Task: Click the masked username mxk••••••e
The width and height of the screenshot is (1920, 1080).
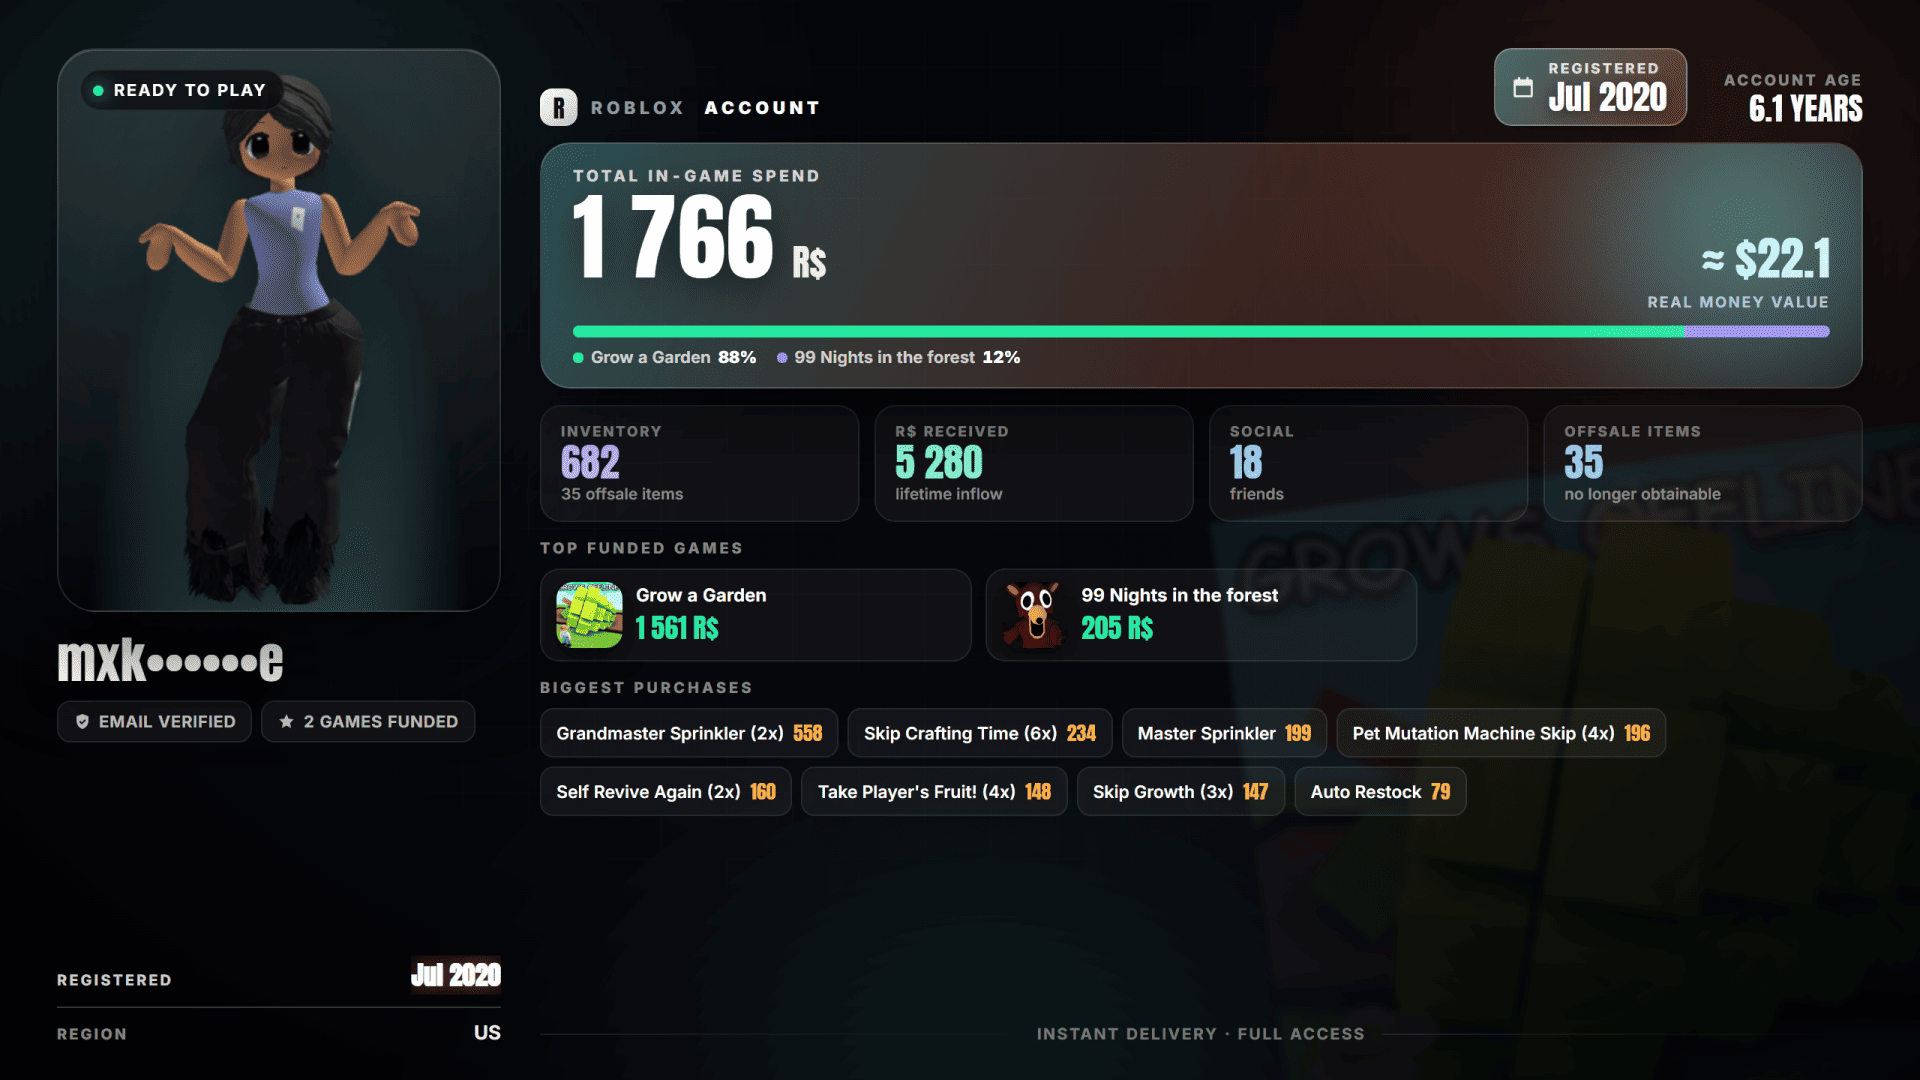Action: click(x=171, y=660)
